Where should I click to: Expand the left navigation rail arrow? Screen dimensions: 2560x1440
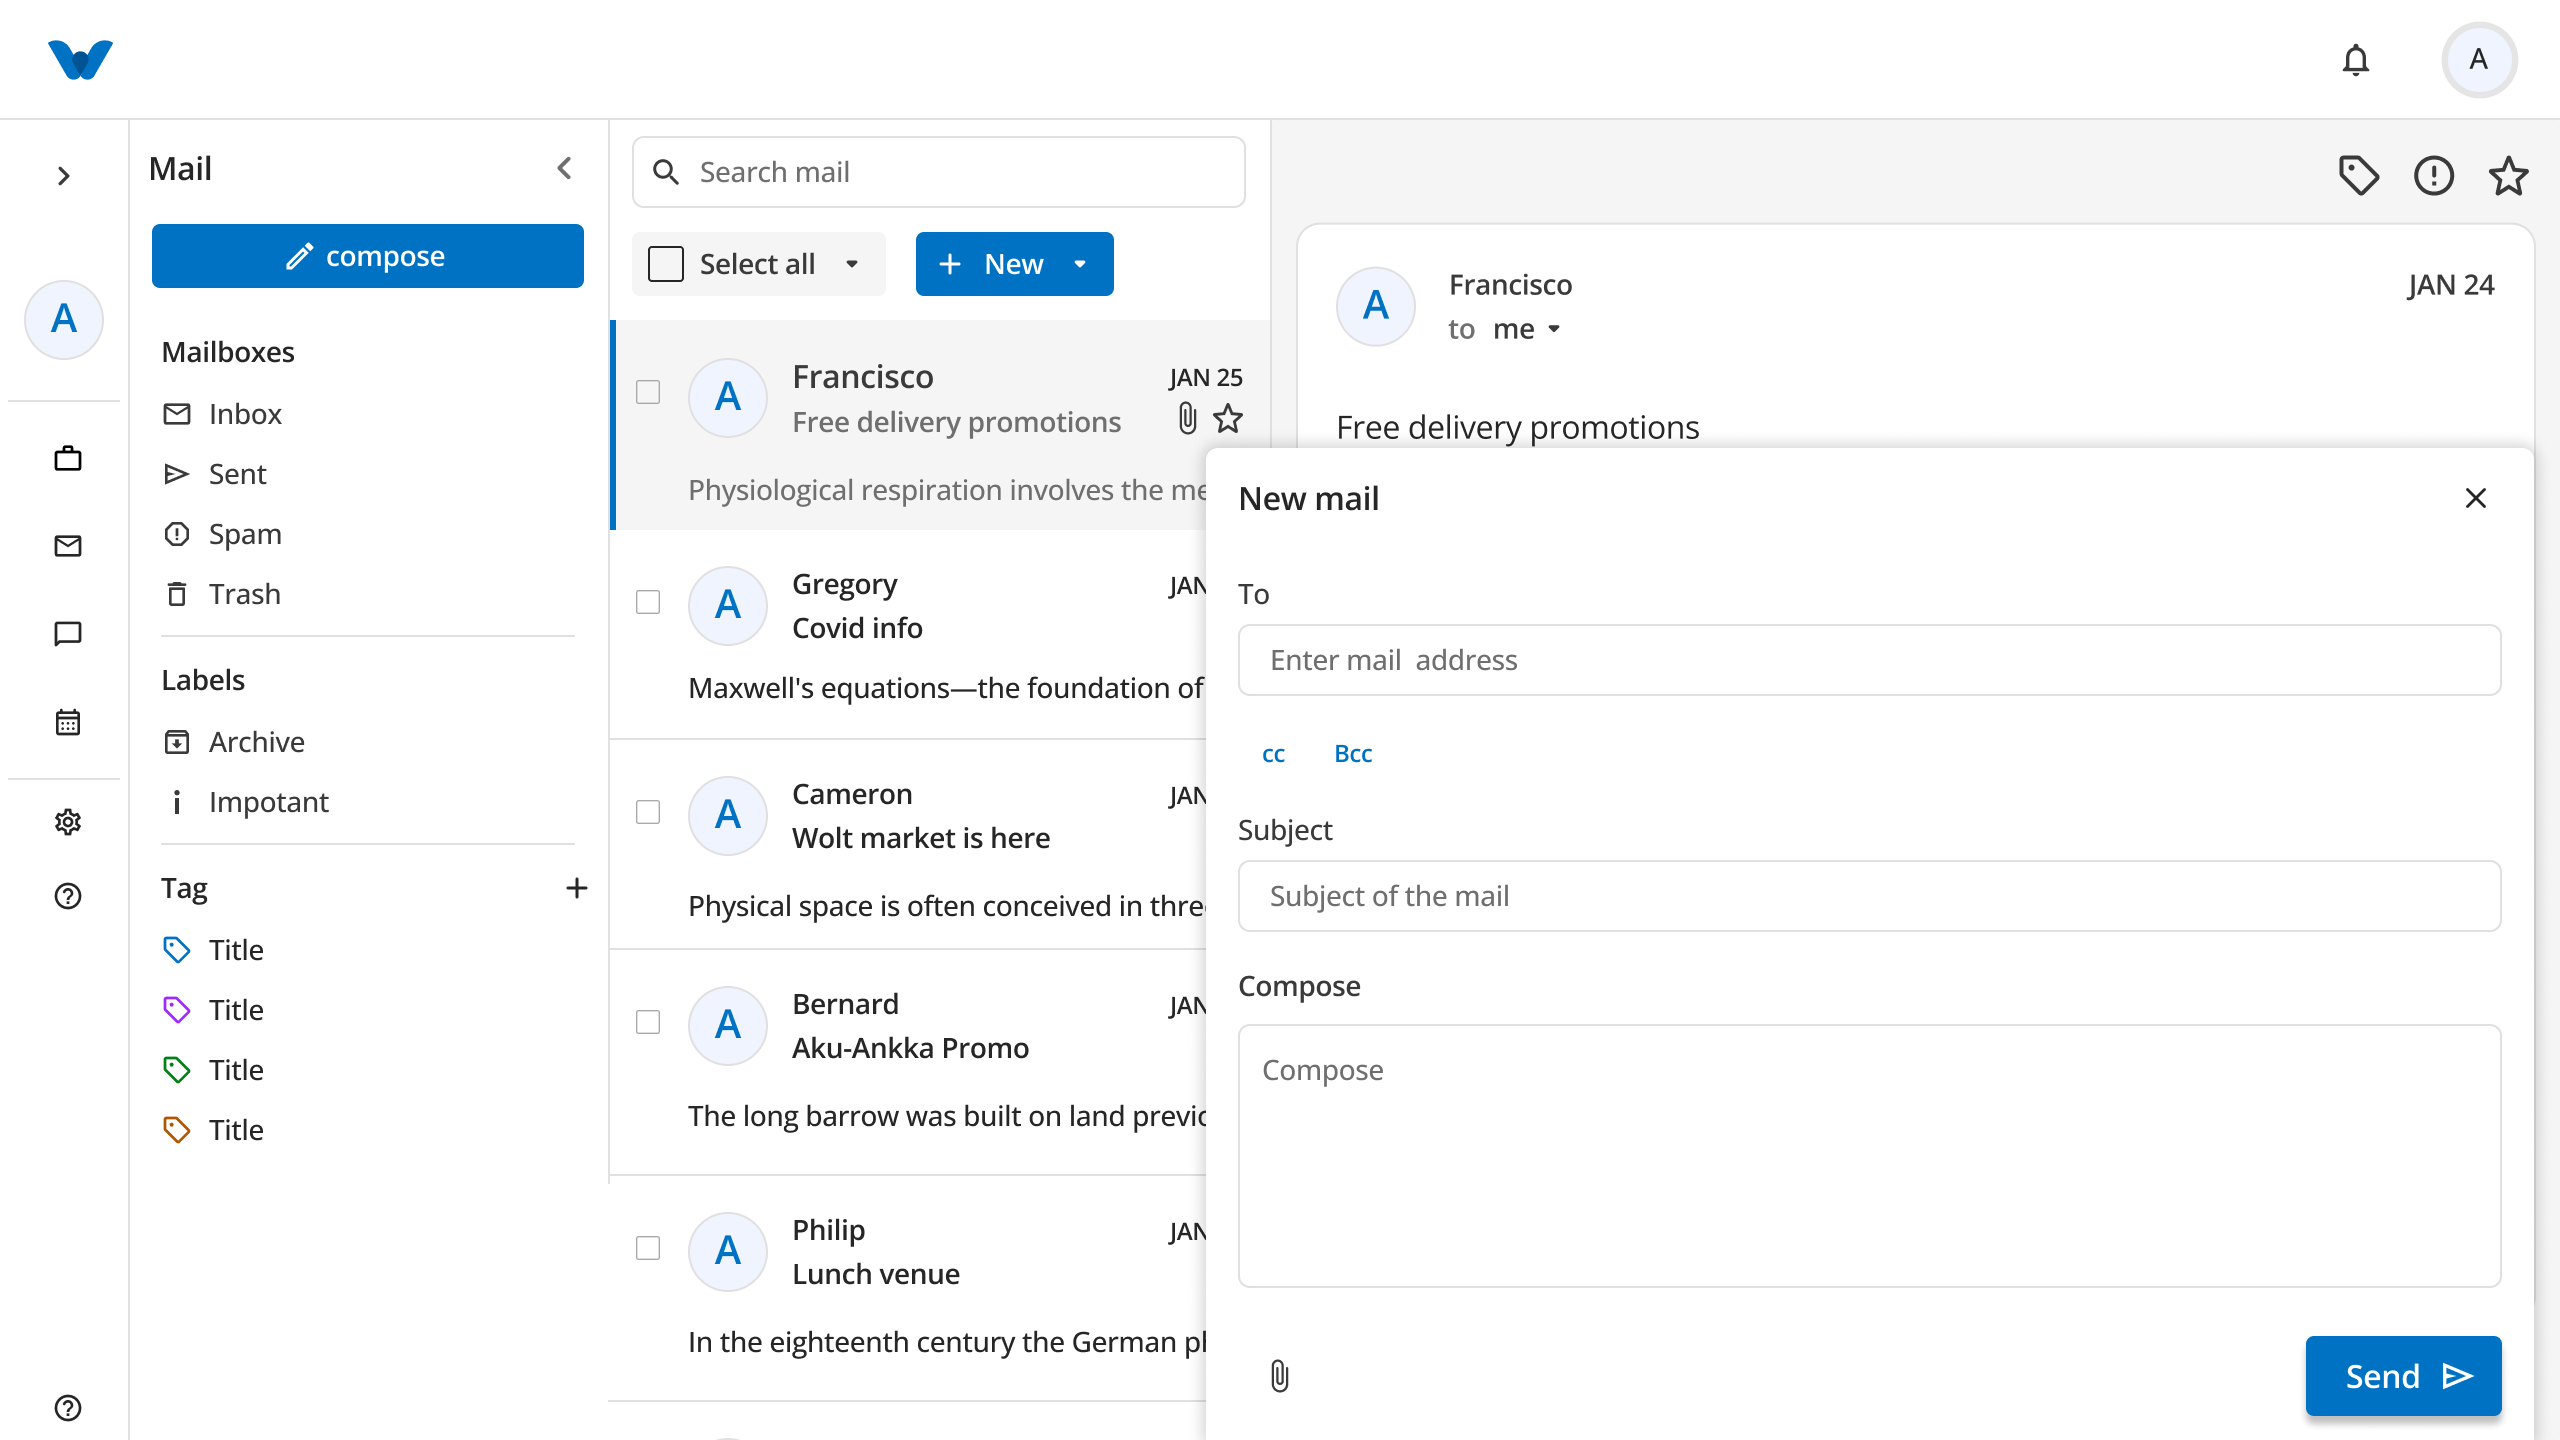(x=64, y=176)
